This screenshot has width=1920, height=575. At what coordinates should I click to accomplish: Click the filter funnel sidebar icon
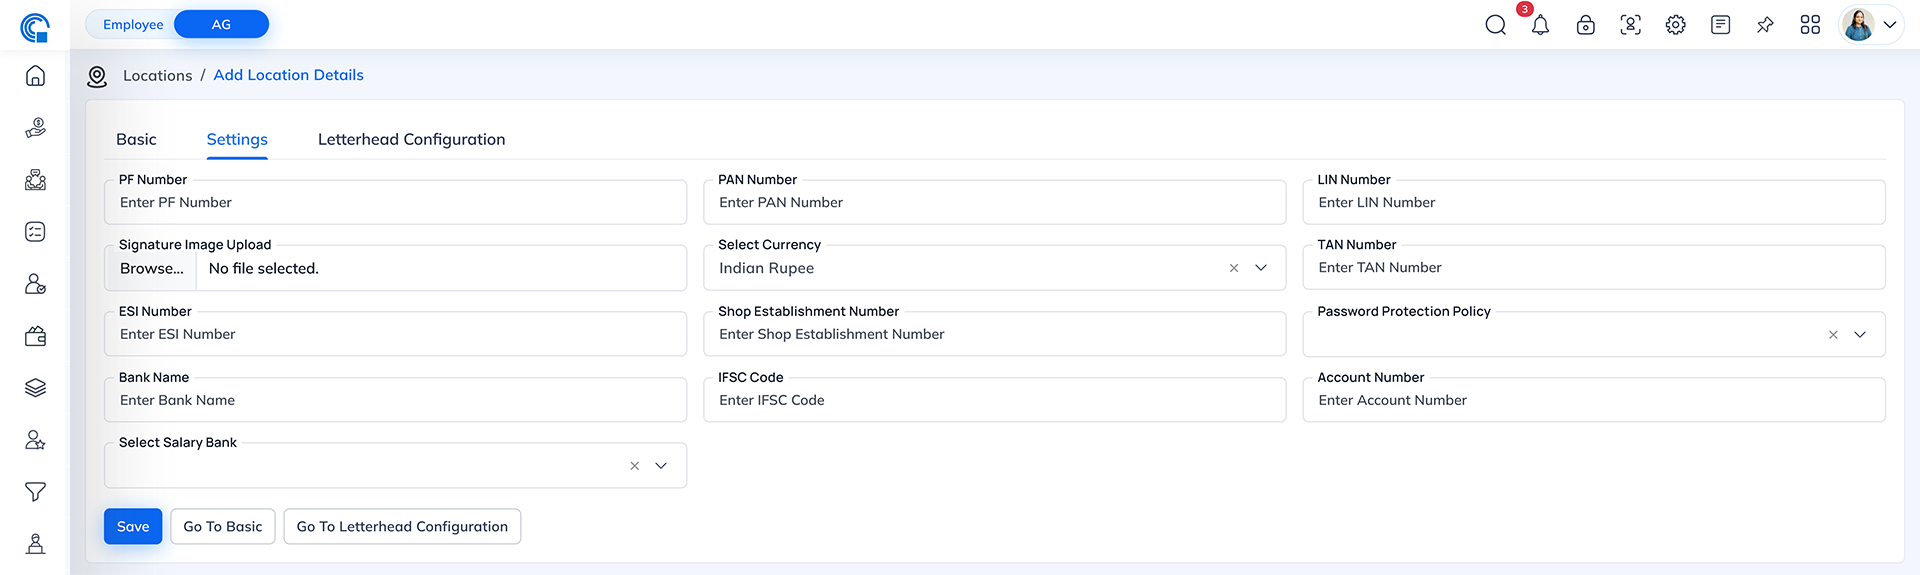pyautogui.click(x=35, y=492)
